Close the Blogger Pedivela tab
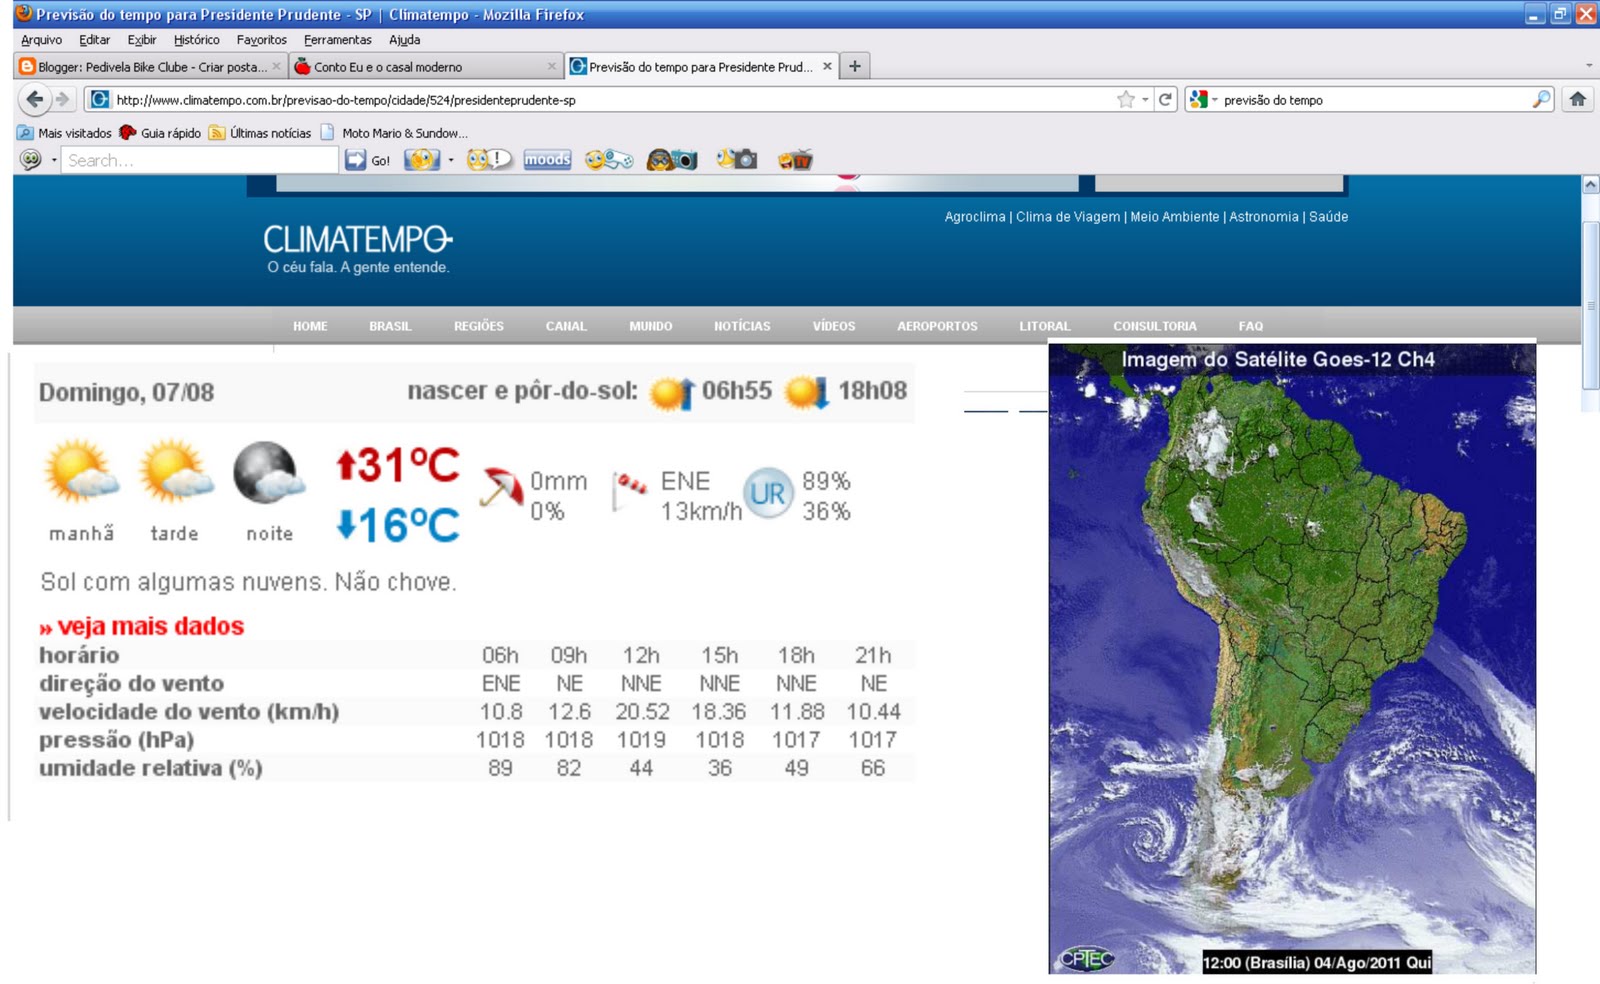Screen dimensions: 1600x984 coord(276,66)
